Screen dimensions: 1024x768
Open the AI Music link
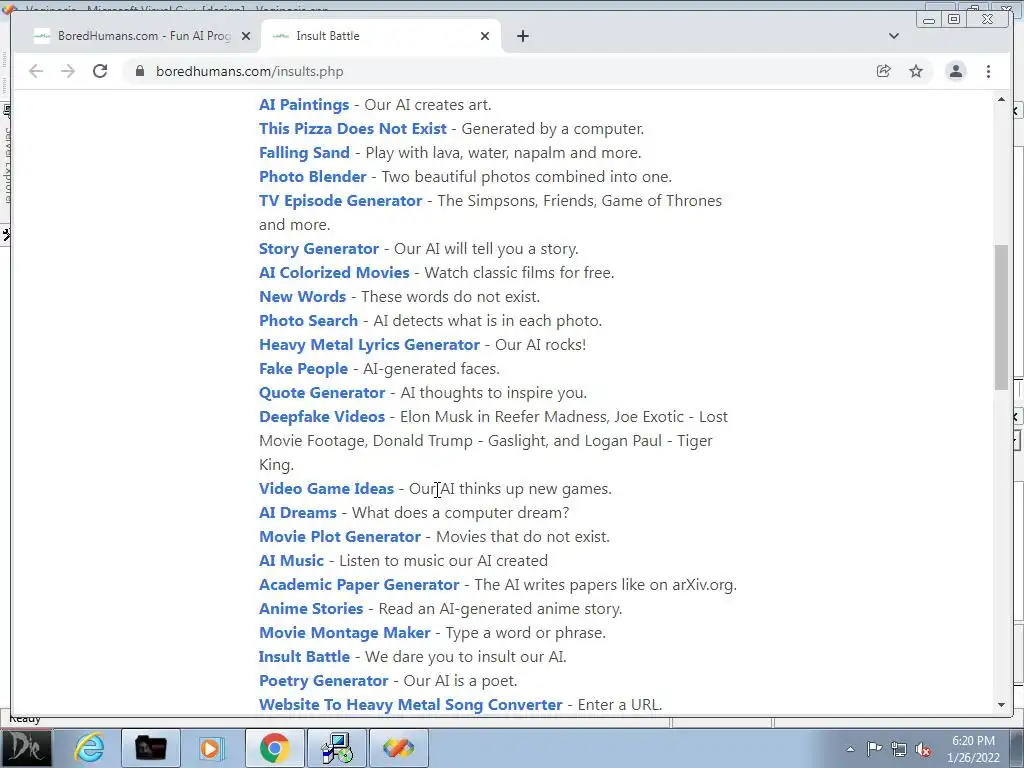tap(291, 561)
